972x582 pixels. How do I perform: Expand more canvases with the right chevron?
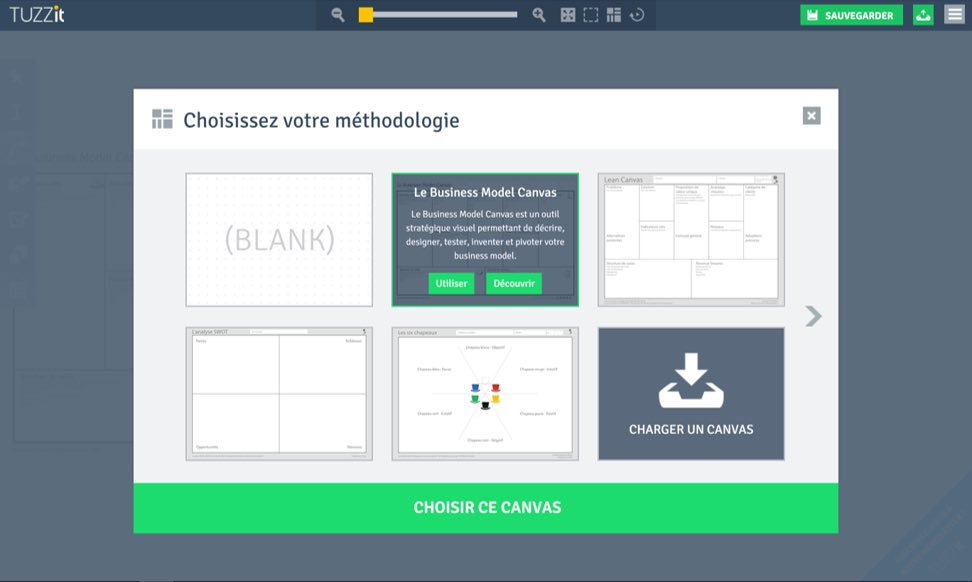(813, 316)
